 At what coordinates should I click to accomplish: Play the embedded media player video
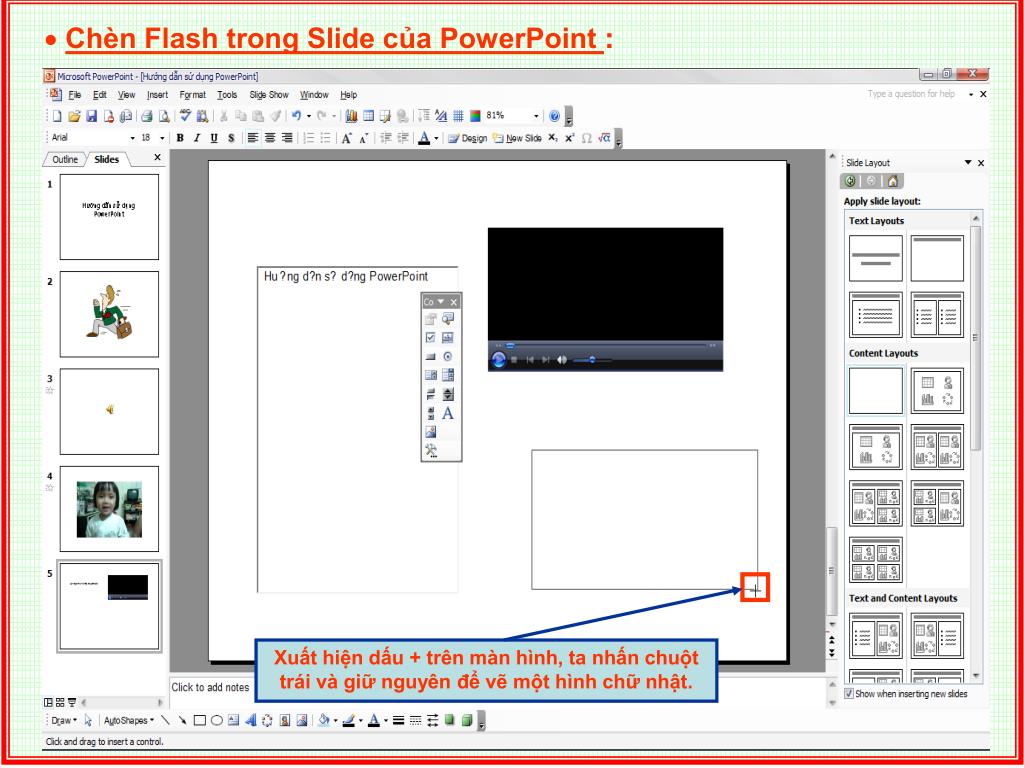pos(499,360)
